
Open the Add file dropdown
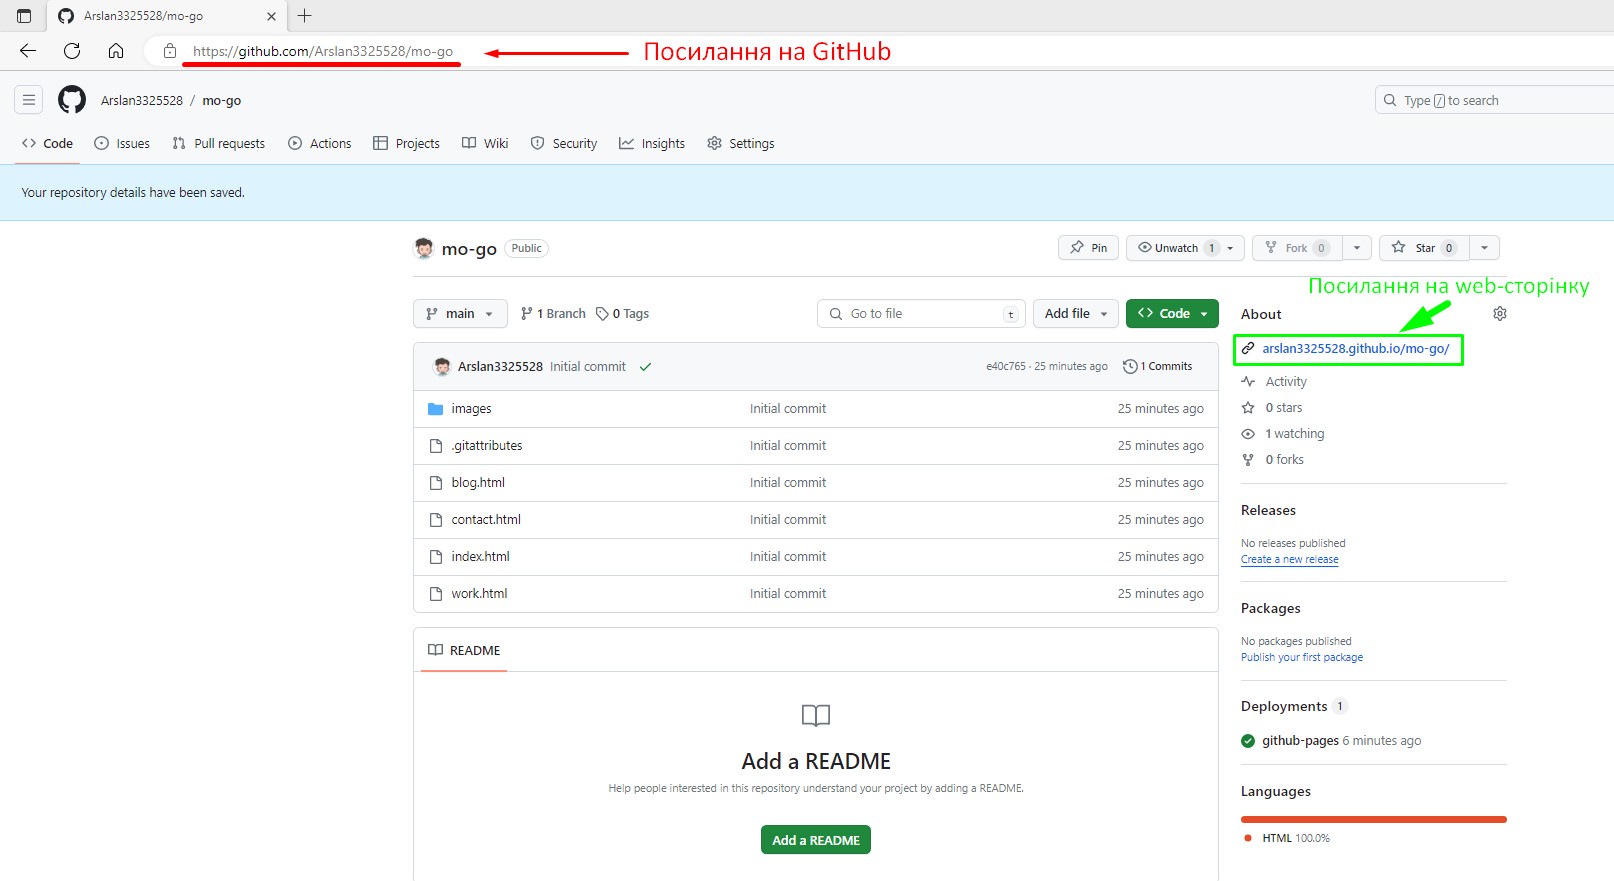[1076, 314]
